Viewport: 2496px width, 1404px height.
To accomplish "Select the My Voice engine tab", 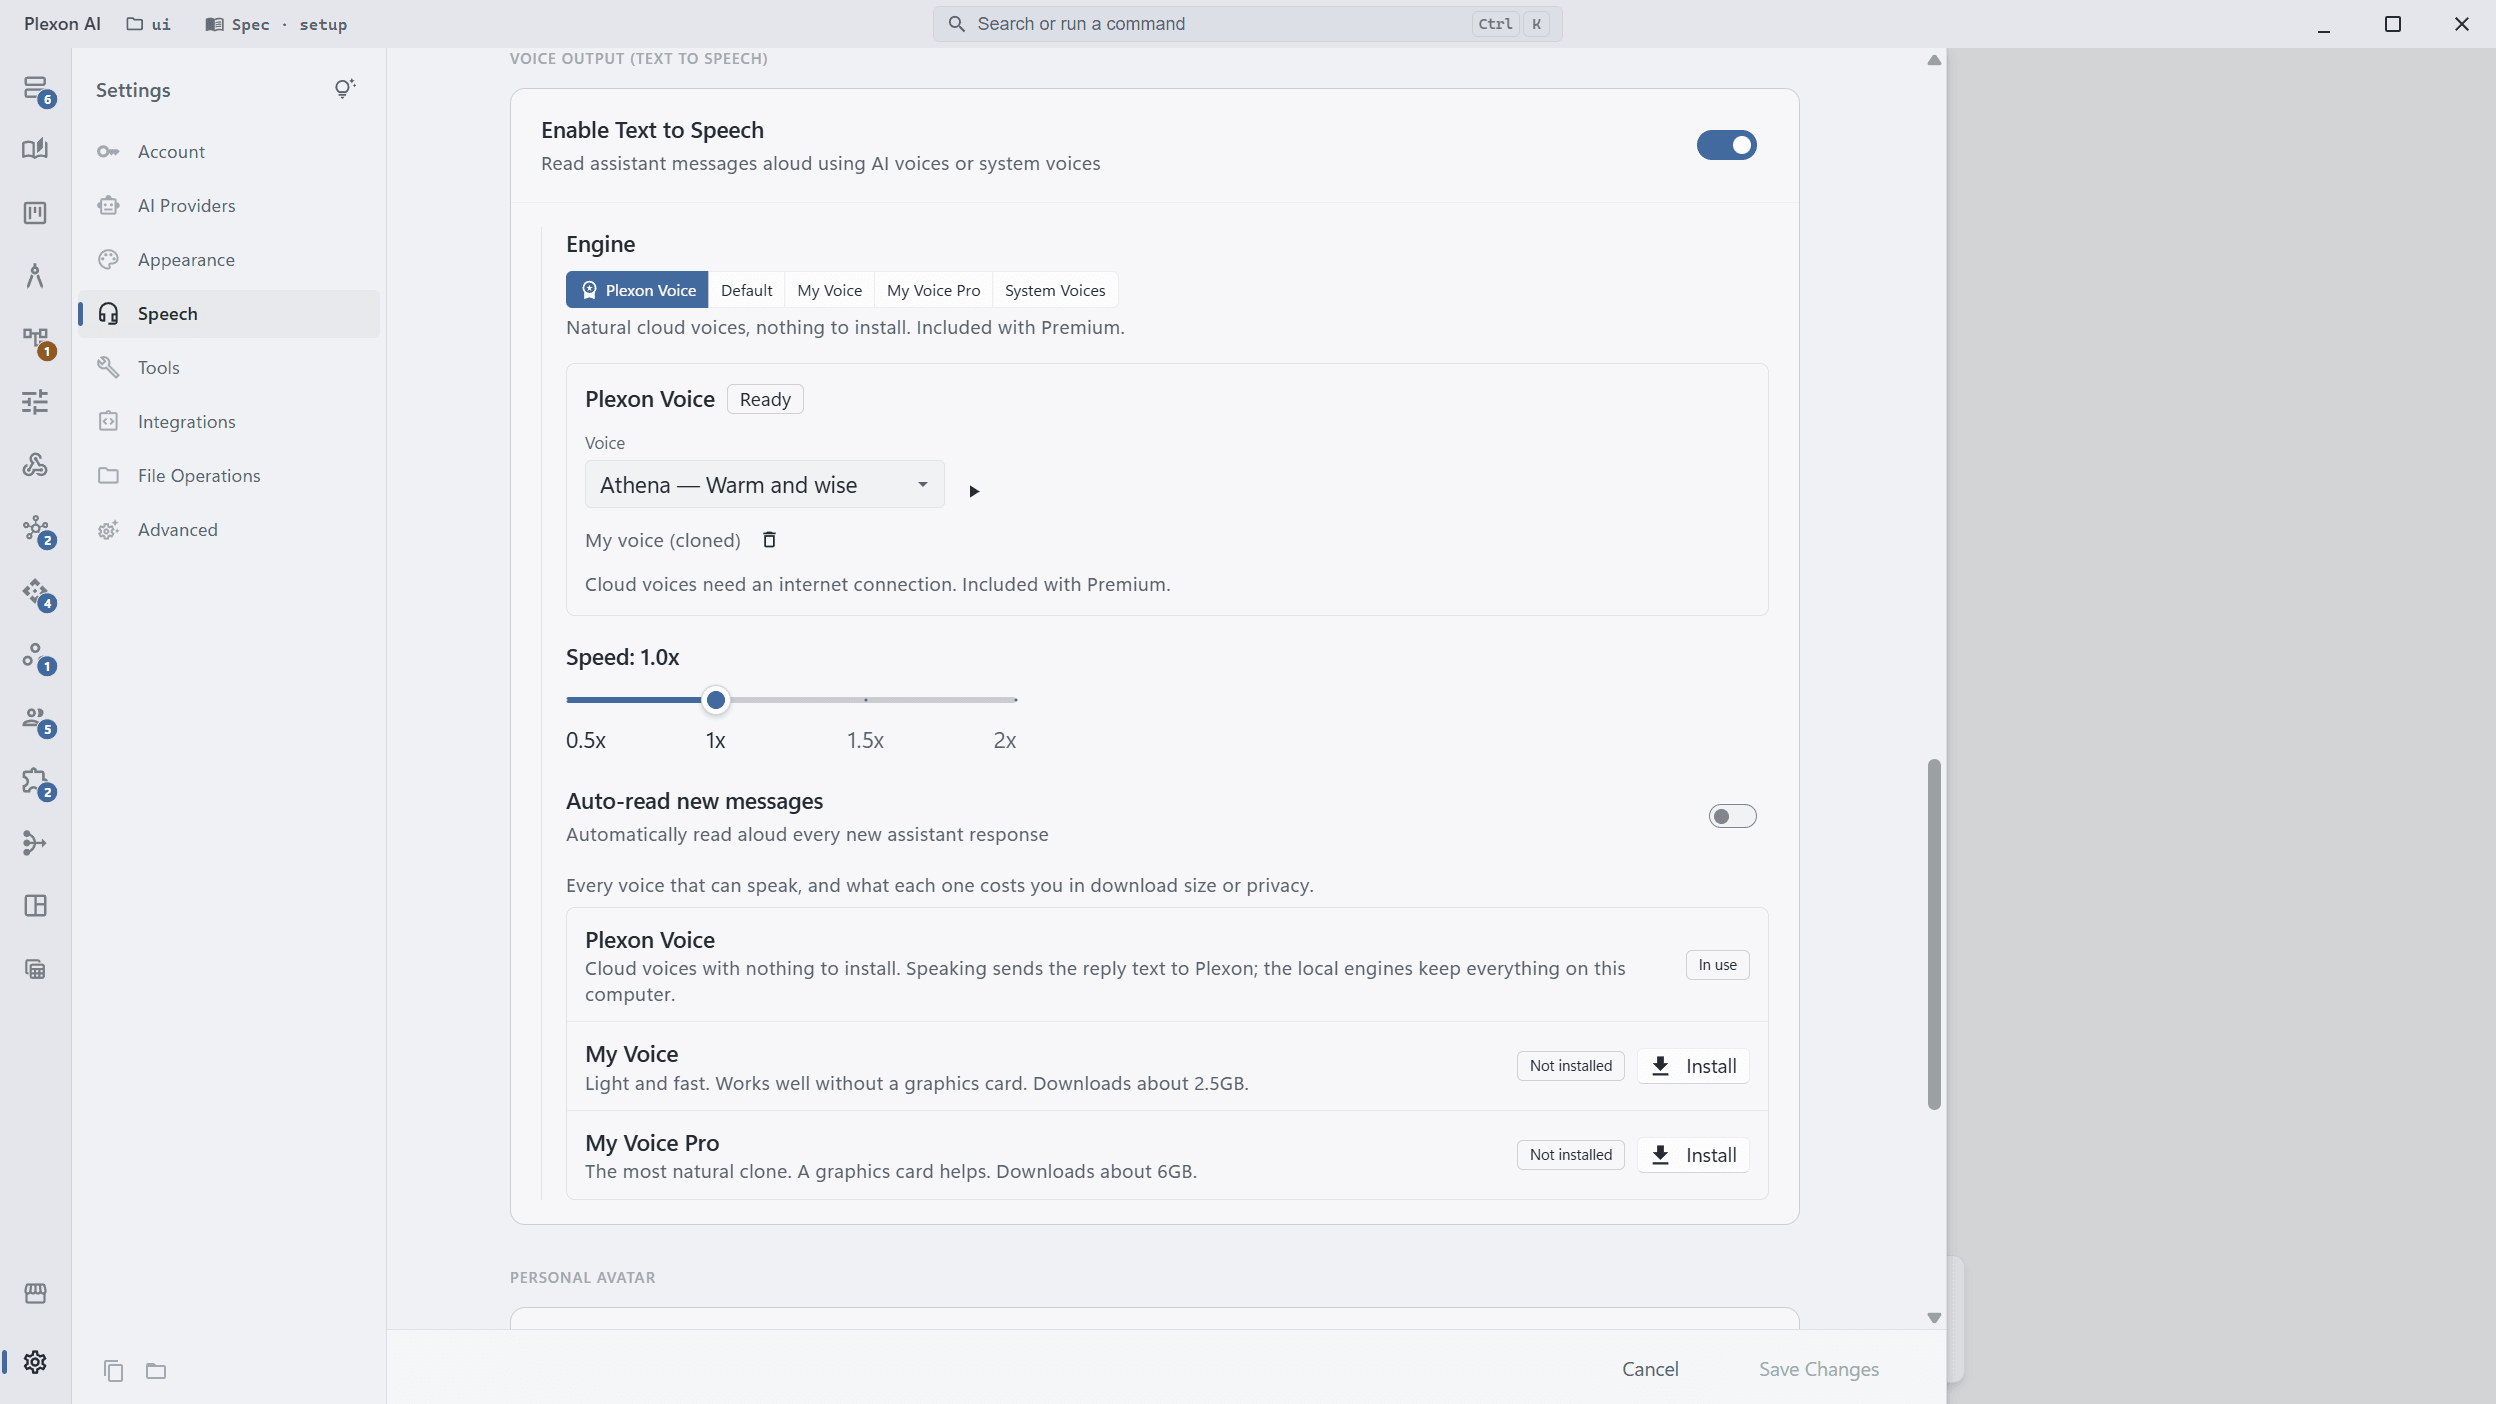I will click(829, 290).
